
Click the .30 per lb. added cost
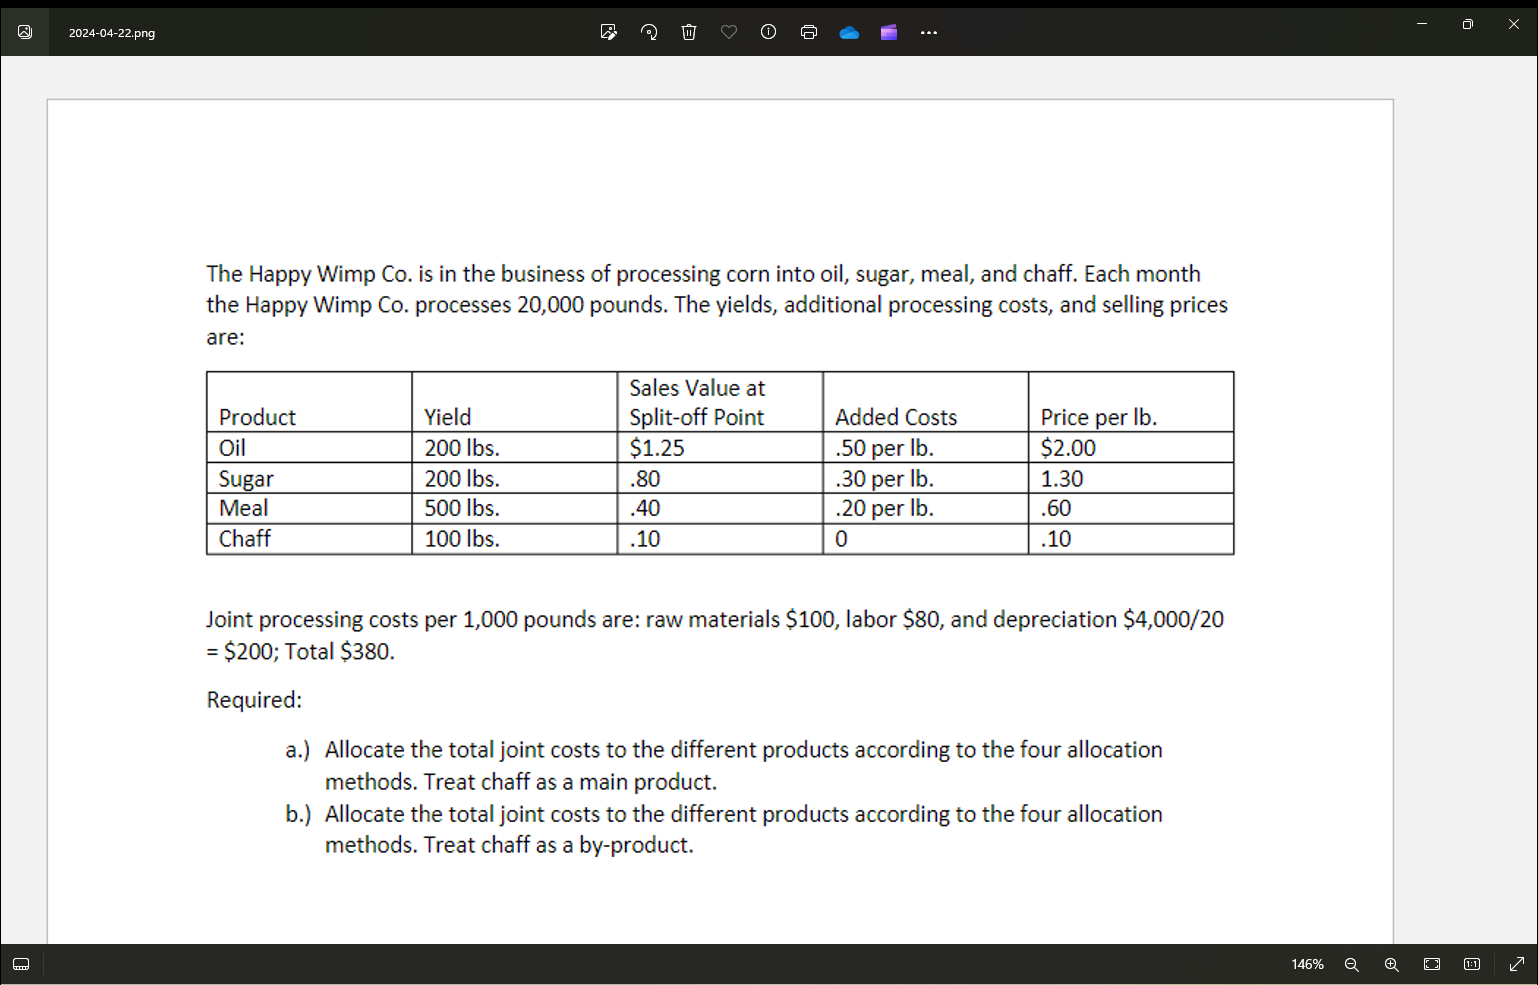[x=925, y=478]
